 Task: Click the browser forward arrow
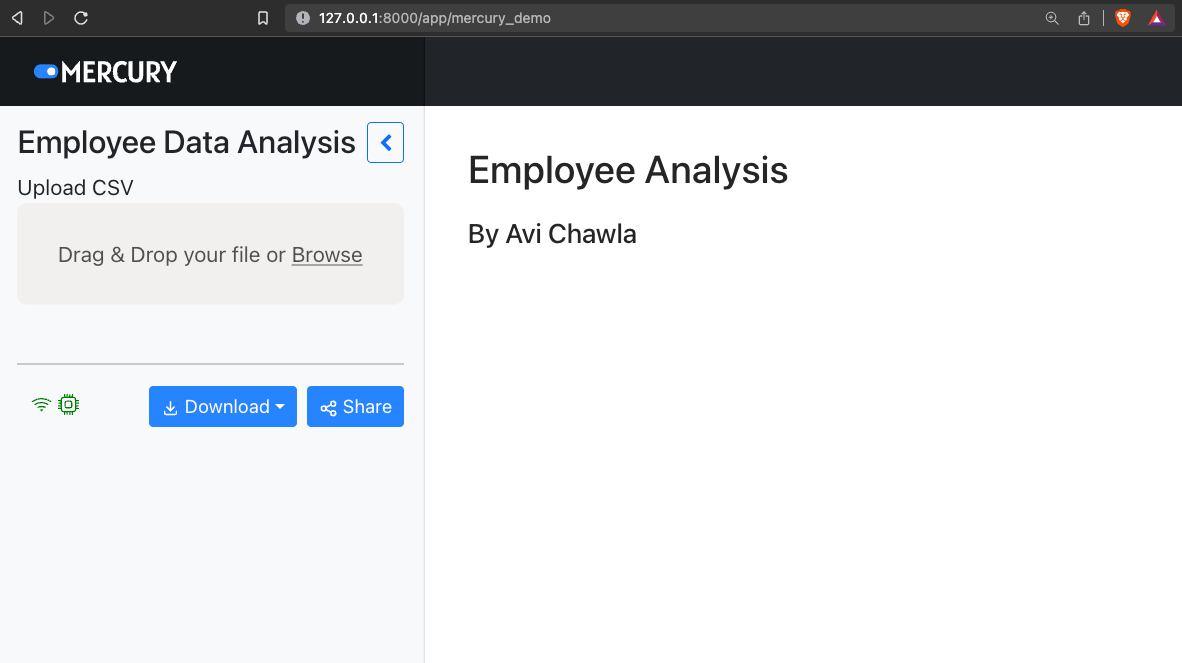[x=49, y=18]
